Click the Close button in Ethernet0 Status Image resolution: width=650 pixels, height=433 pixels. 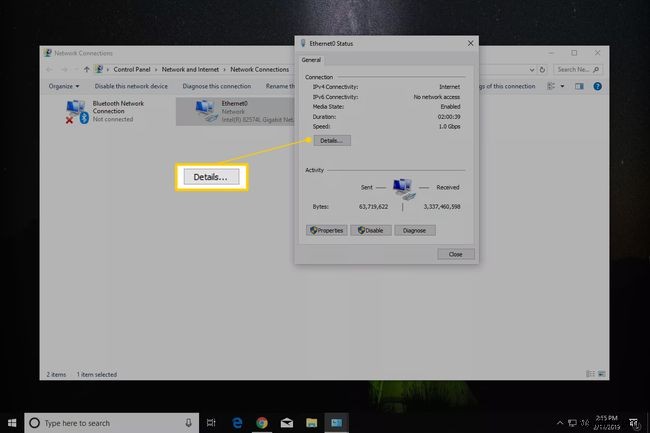pyautogui.click(x=456, y=254)
